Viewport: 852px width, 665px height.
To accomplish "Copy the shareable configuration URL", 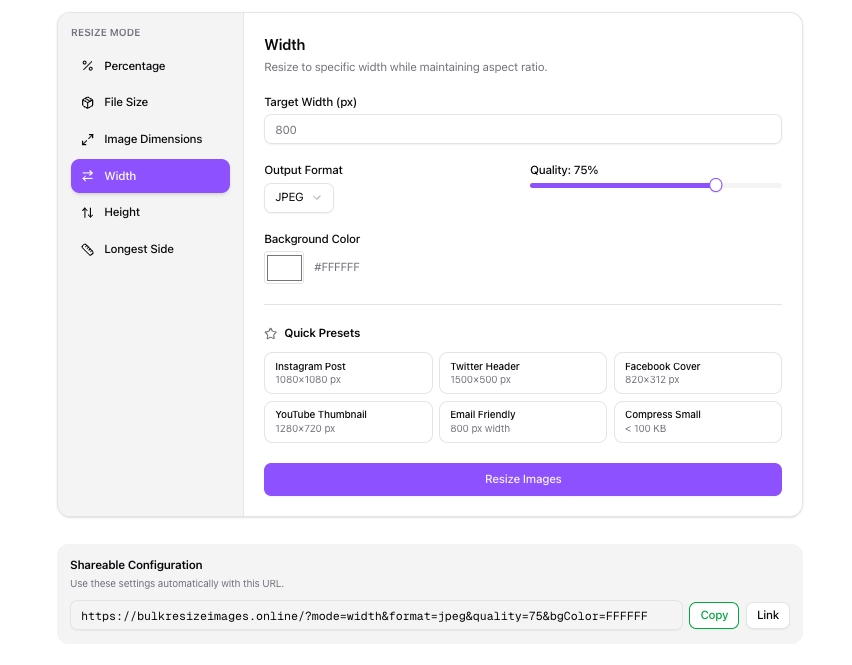I will pyautogui.click(x=713, y=615).
